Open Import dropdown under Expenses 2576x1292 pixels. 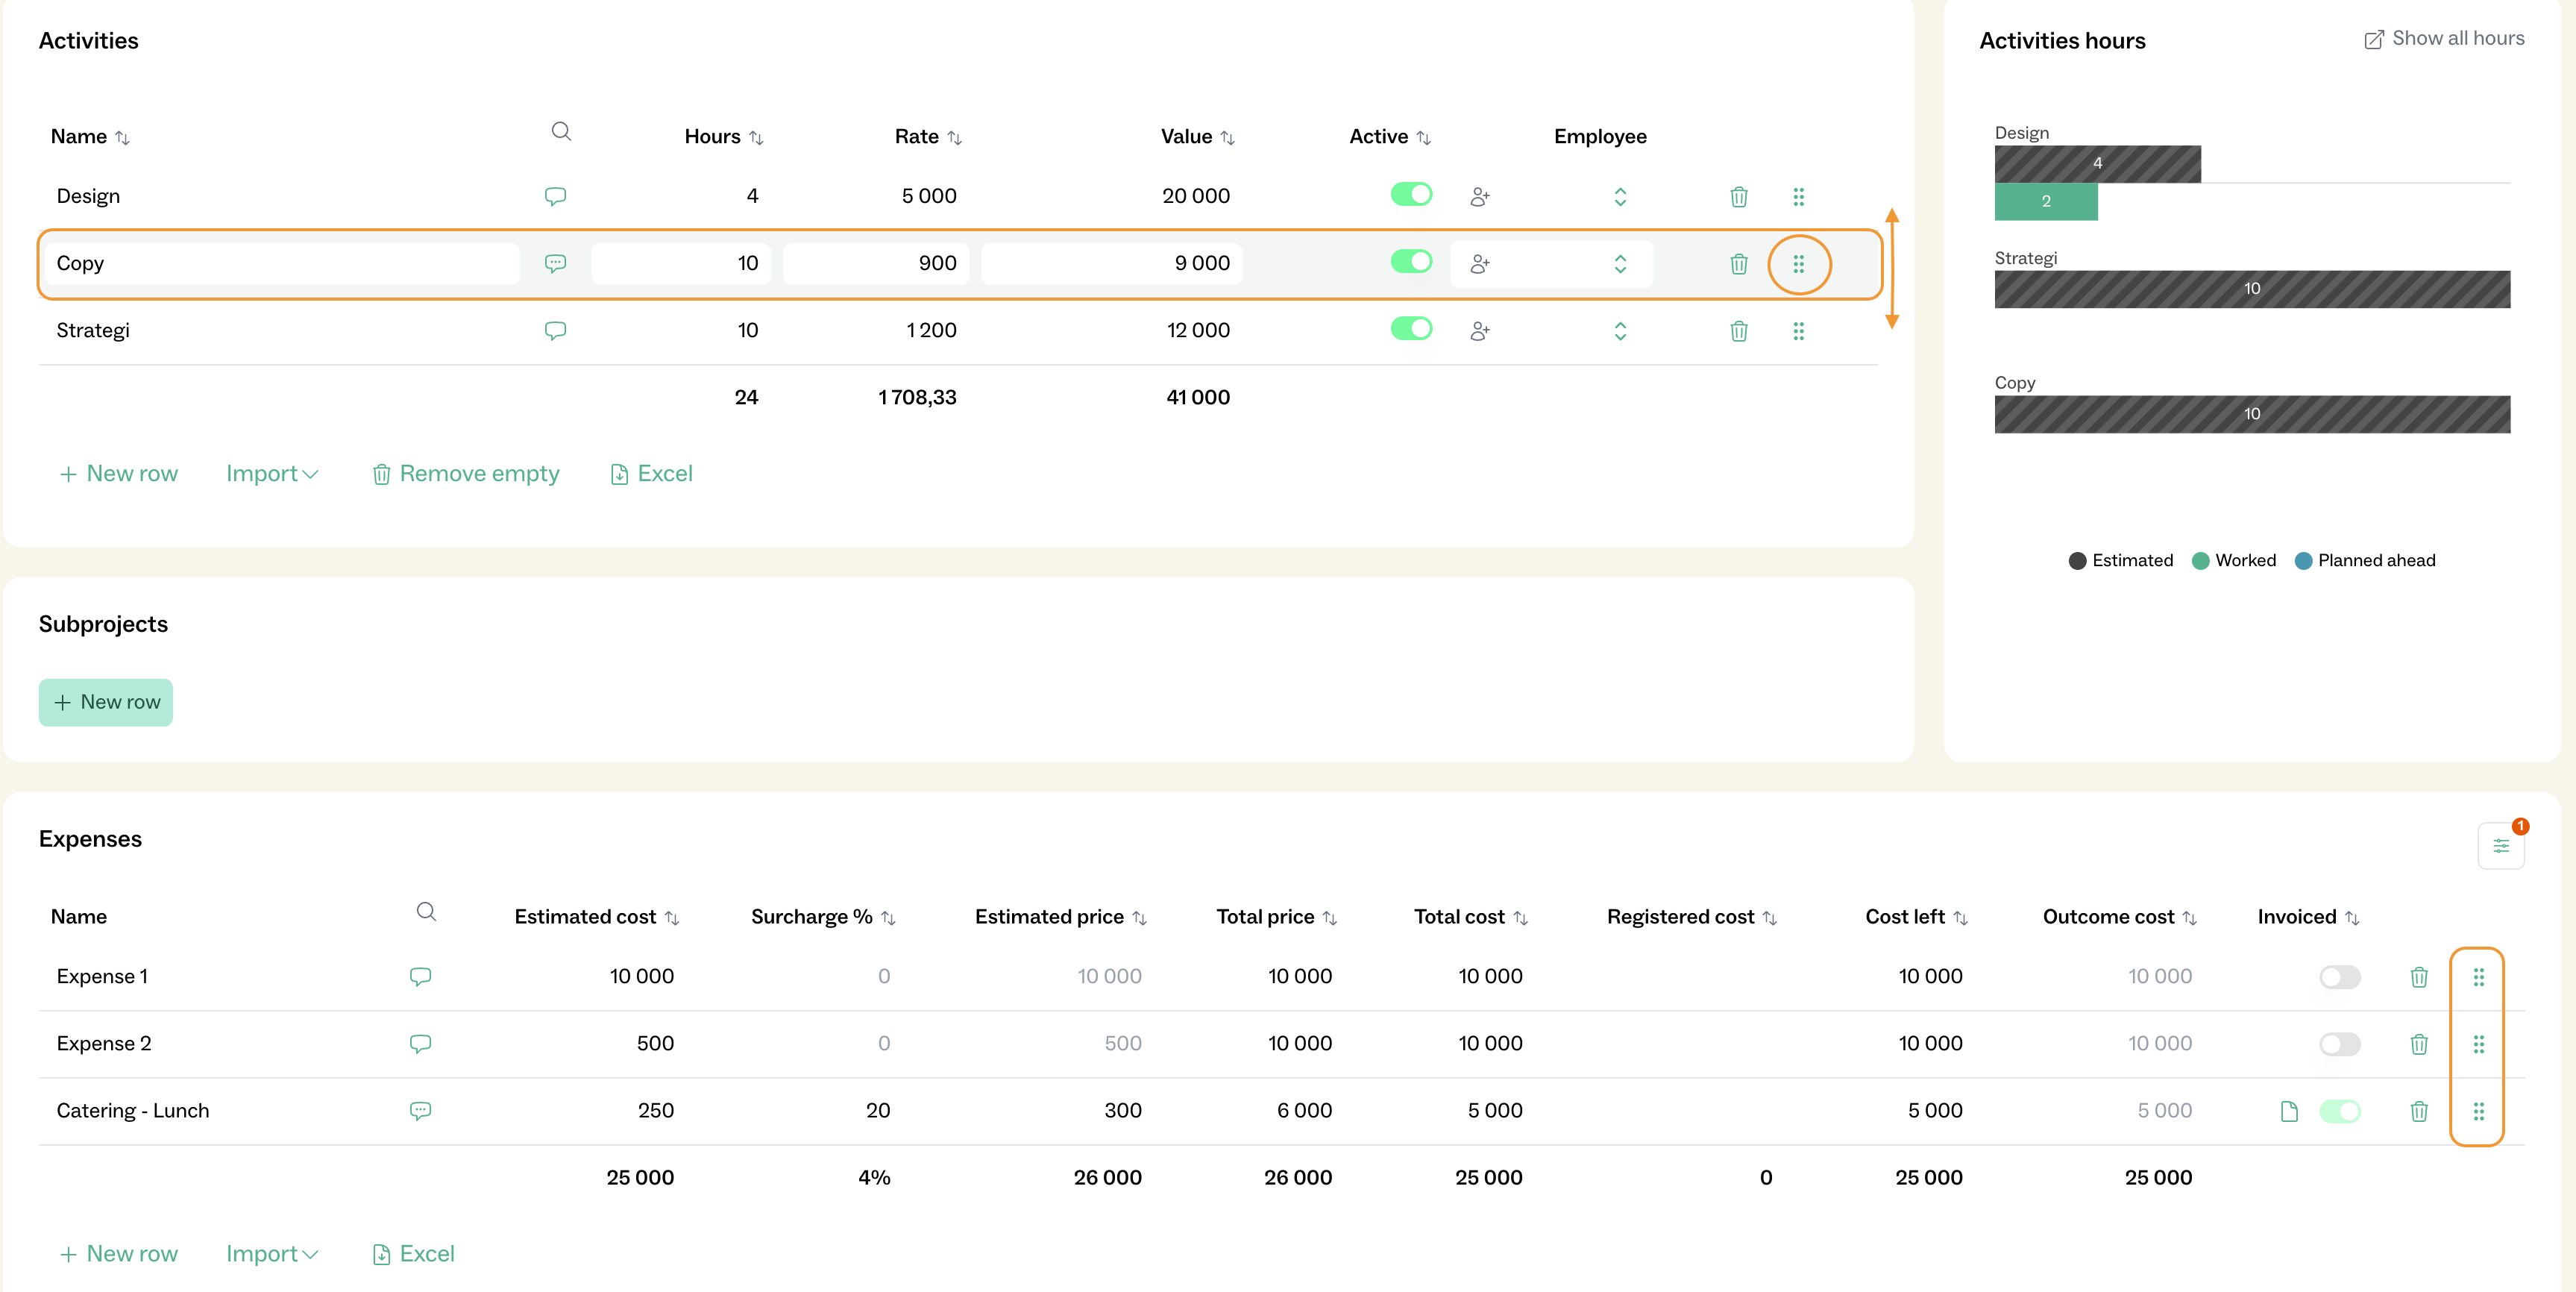coord(271,1254)
